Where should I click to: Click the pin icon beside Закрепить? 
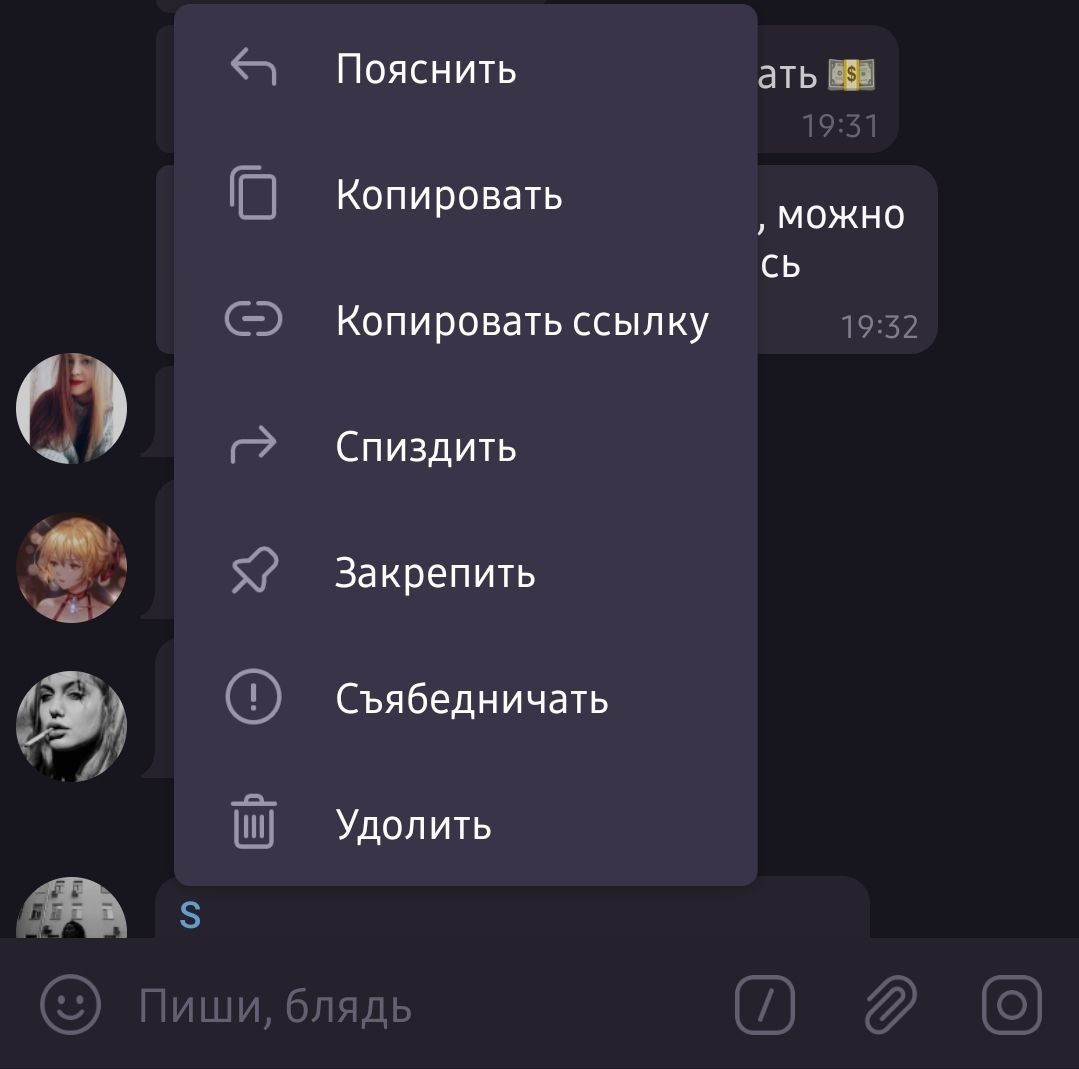tap(254, 571)
